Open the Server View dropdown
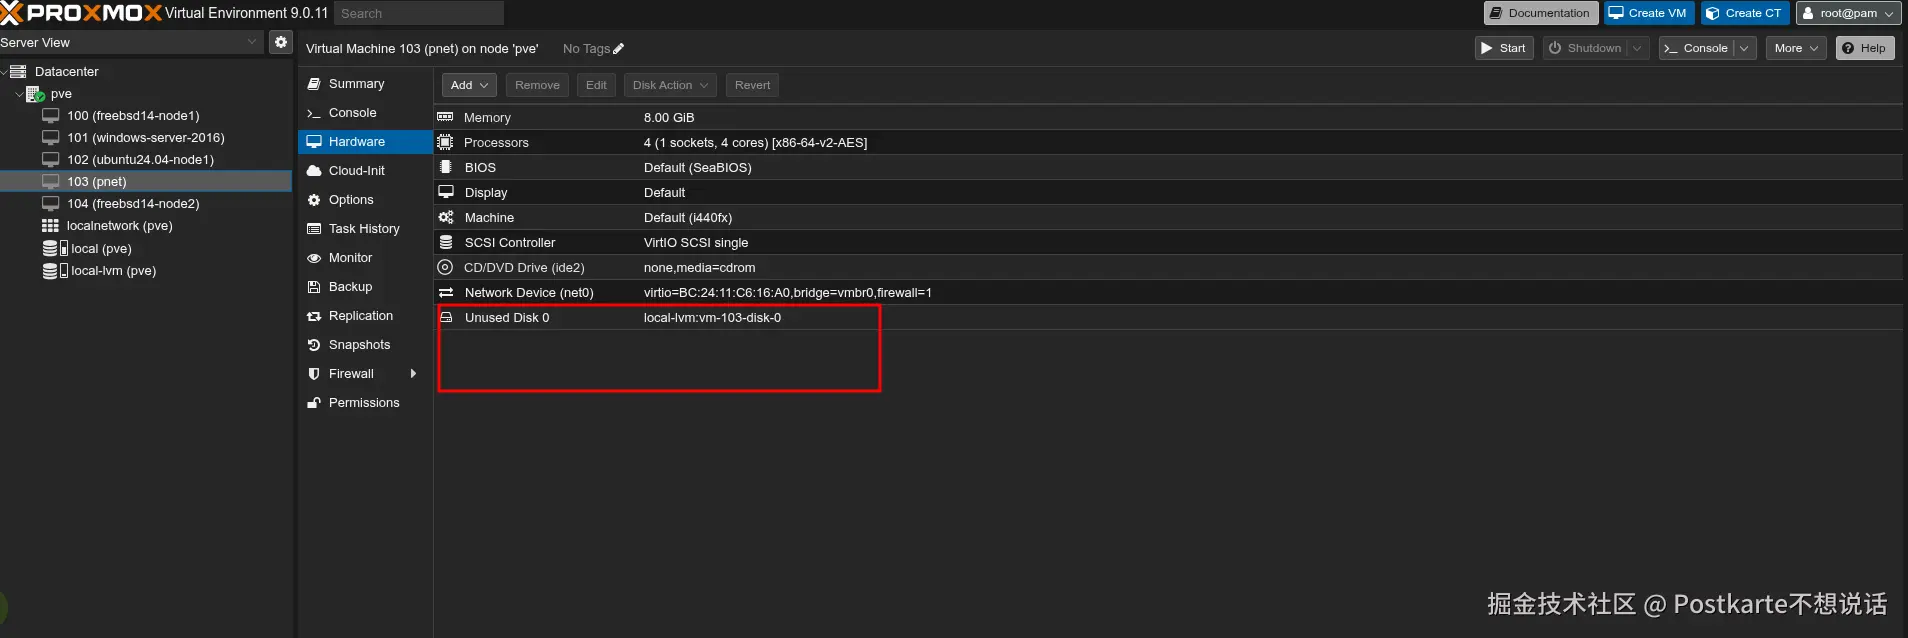The image size is (1908, 638). (x=252, y=42)
